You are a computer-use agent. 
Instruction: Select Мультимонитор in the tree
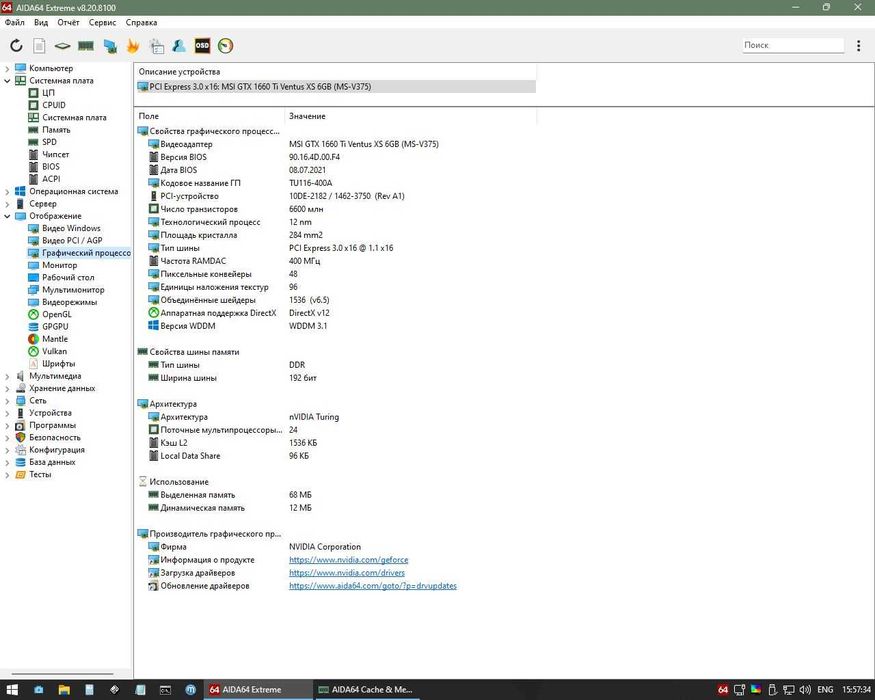pos(73,290)
